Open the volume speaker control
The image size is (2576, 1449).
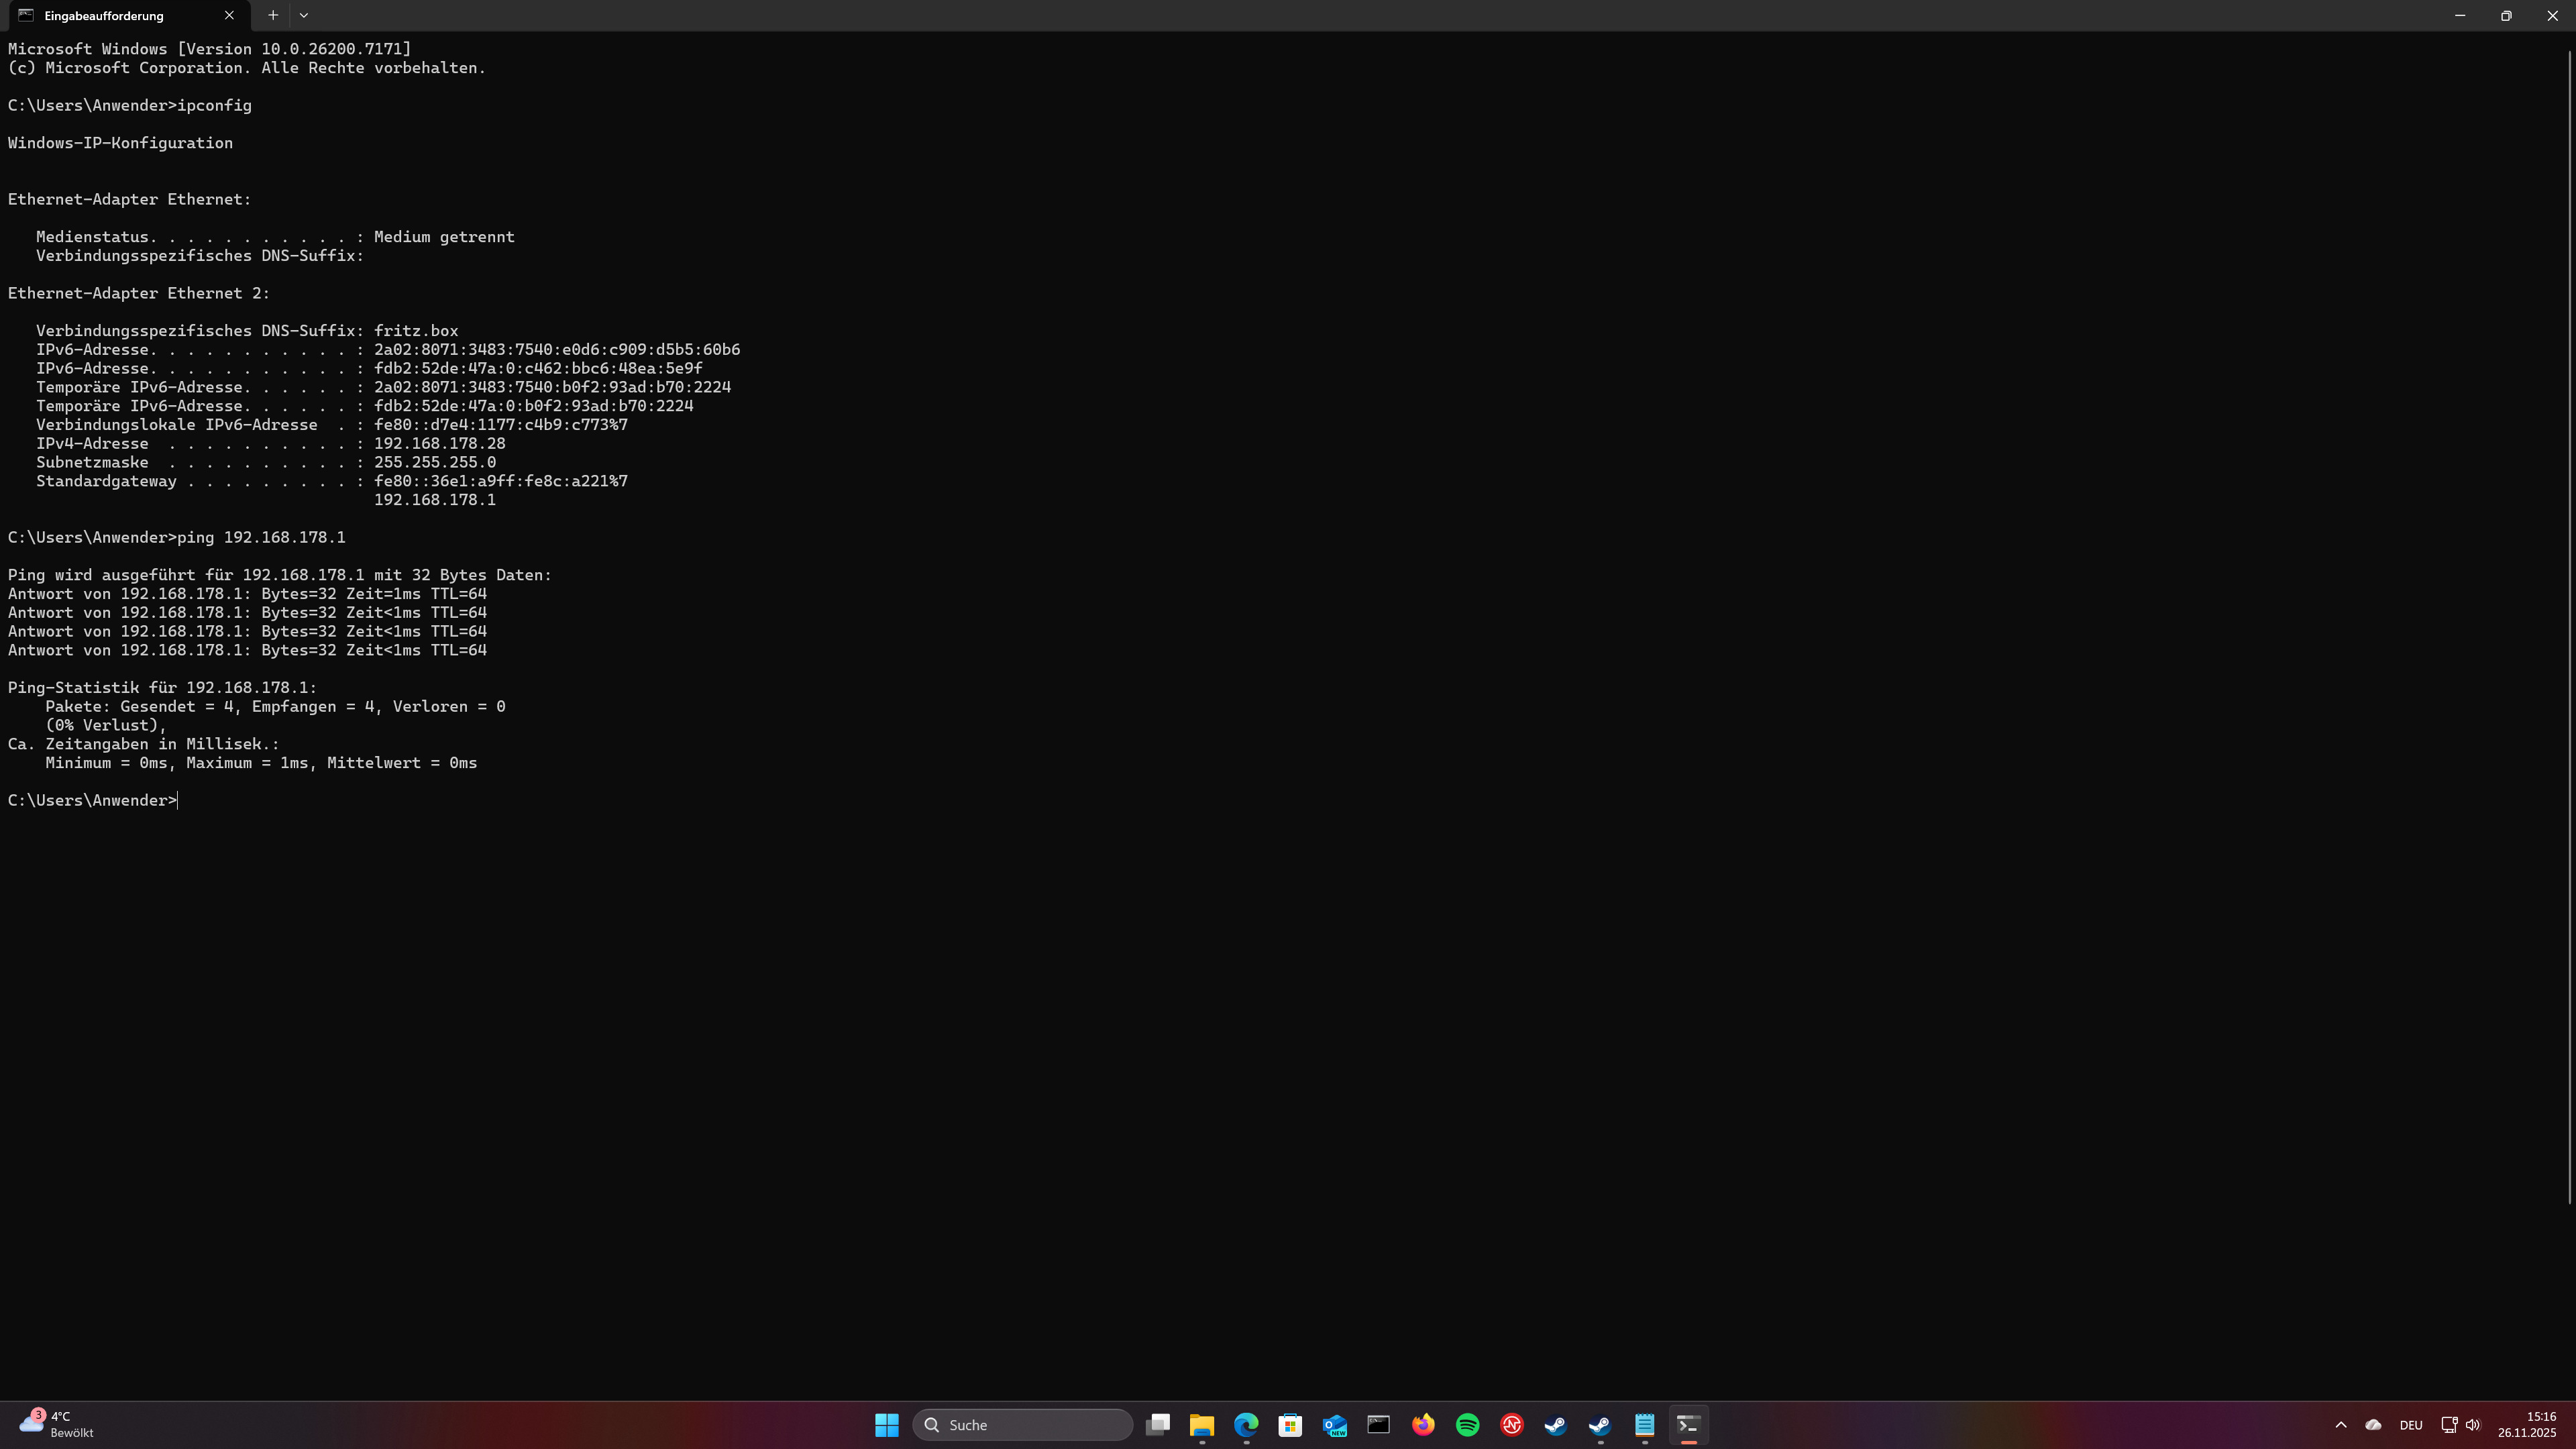(x=2473, y=1424)
